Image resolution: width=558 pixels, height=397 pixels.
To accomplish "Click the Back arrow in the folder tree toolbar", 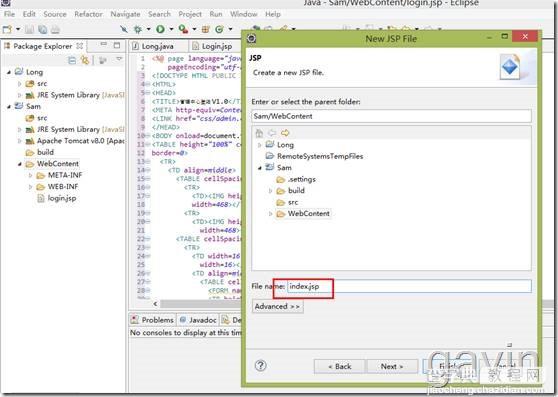I will point(272,133).
